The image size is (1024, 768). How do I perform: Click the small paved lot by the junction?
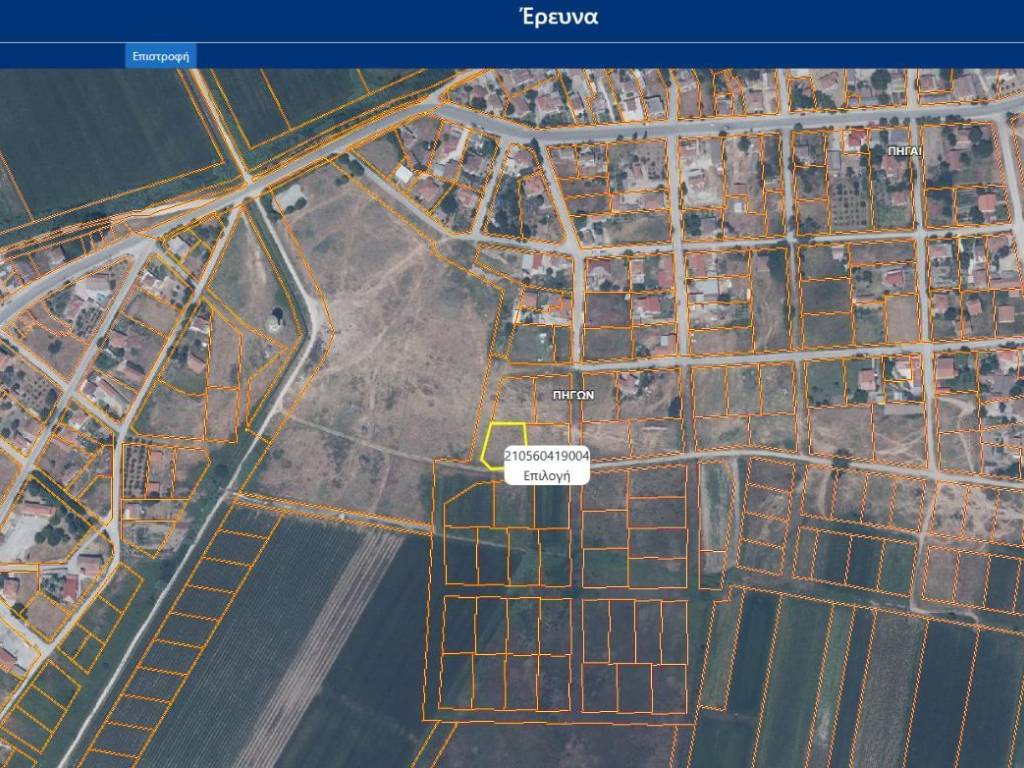(x=290, y=197)
